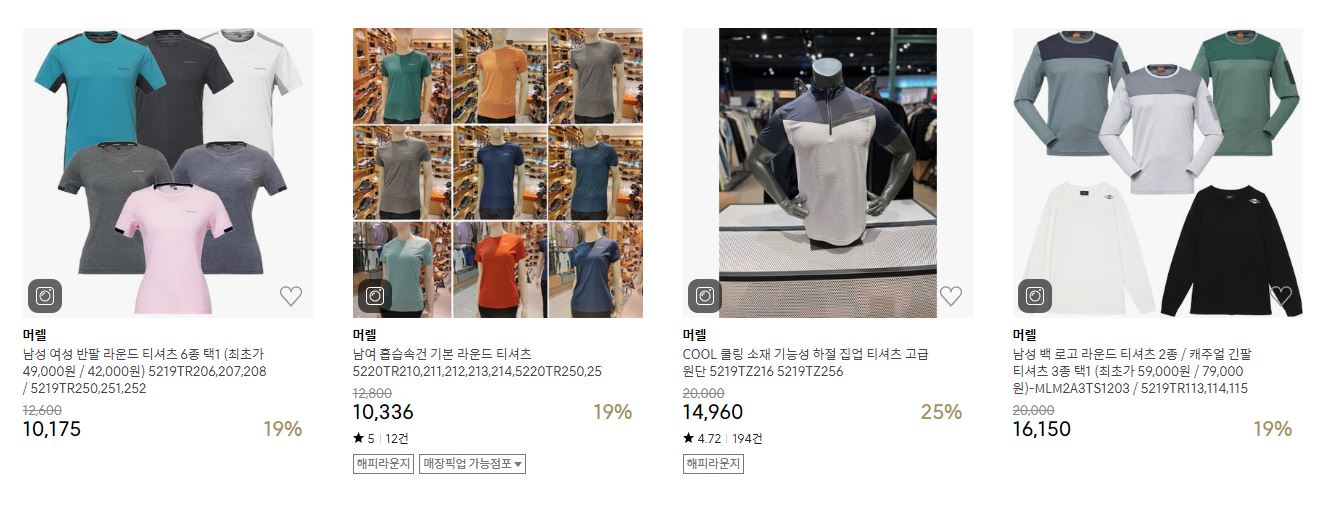Open the six short-sleeve t-shirts thumbnail
The width and height of the screenshot is (1322, 505).
click(x=168, y=173)
